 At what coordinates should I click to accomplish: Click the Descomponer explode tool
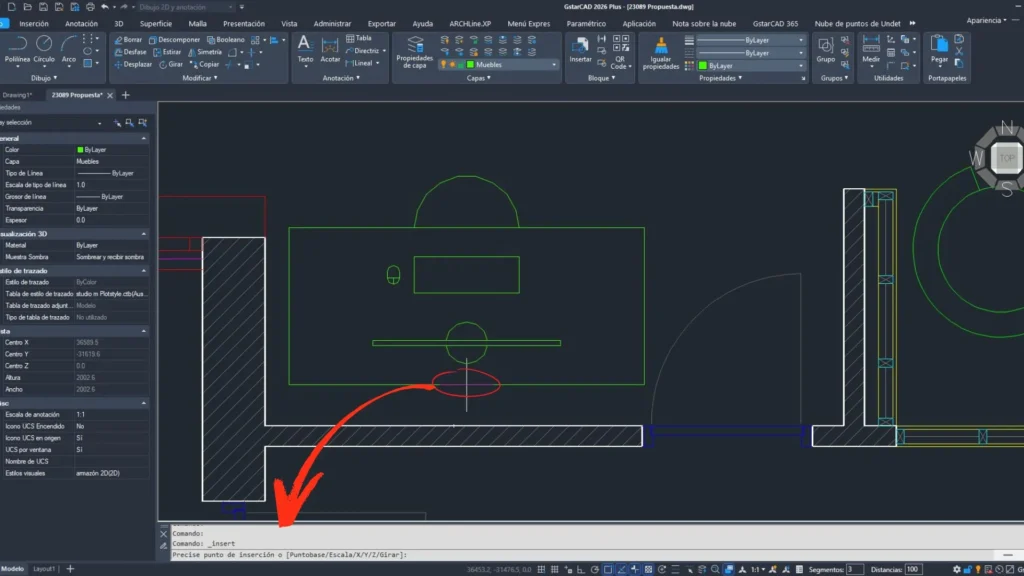[x=174, y=40]
